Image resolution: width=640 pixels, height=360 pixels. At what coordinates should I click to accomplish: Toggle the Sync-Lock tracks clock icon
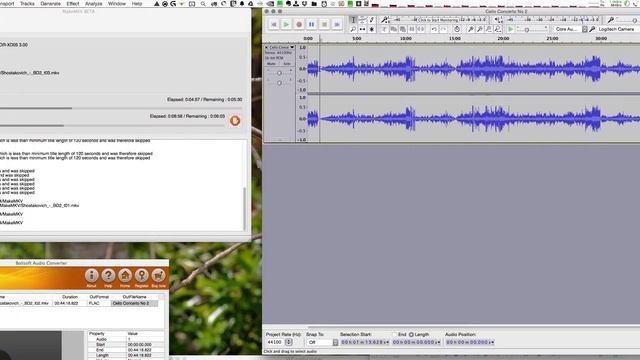(457, 29)
